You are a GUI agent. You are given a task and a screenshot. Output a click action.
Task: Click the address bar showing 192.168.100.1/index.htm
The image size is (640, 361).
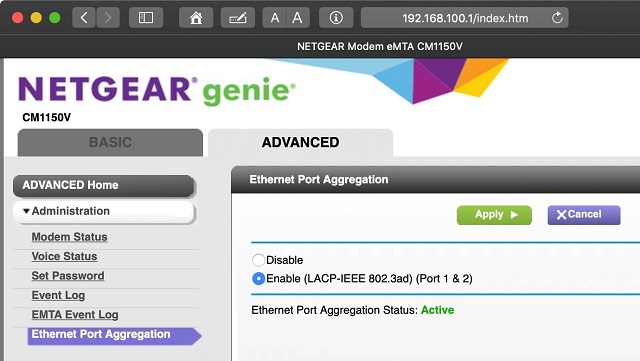coord(464,18)
